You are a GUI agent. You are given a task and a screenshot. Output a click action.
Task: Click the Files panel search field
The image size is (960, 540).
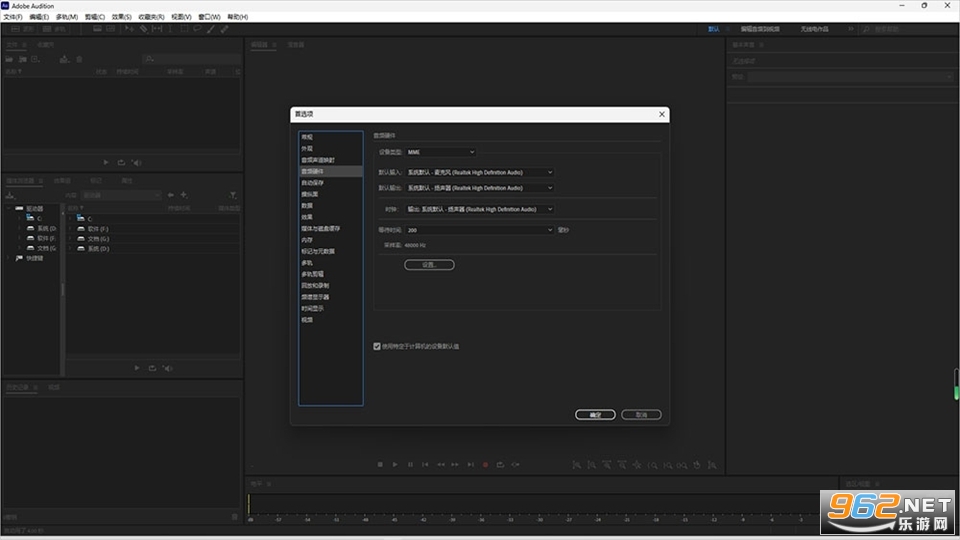(191, 59)
